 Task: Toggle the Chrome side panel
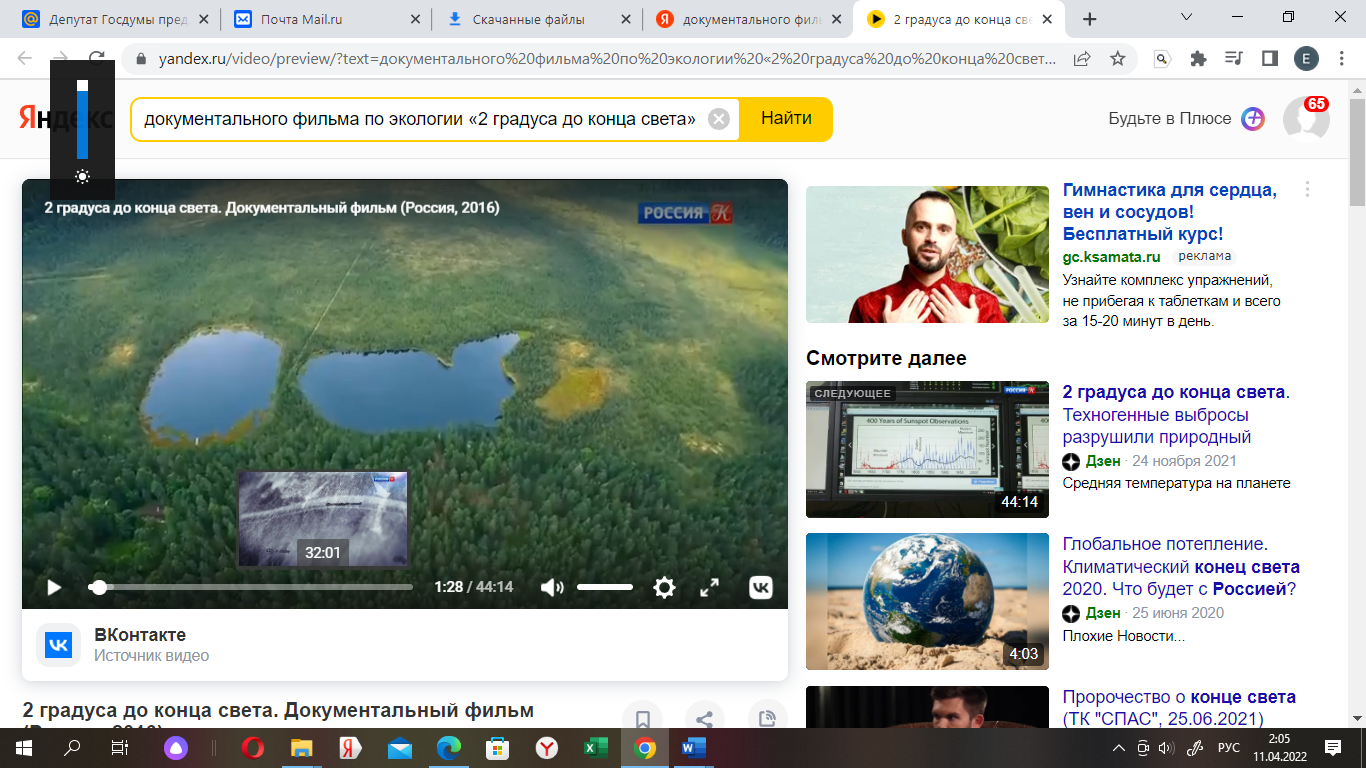(1270, 59)
